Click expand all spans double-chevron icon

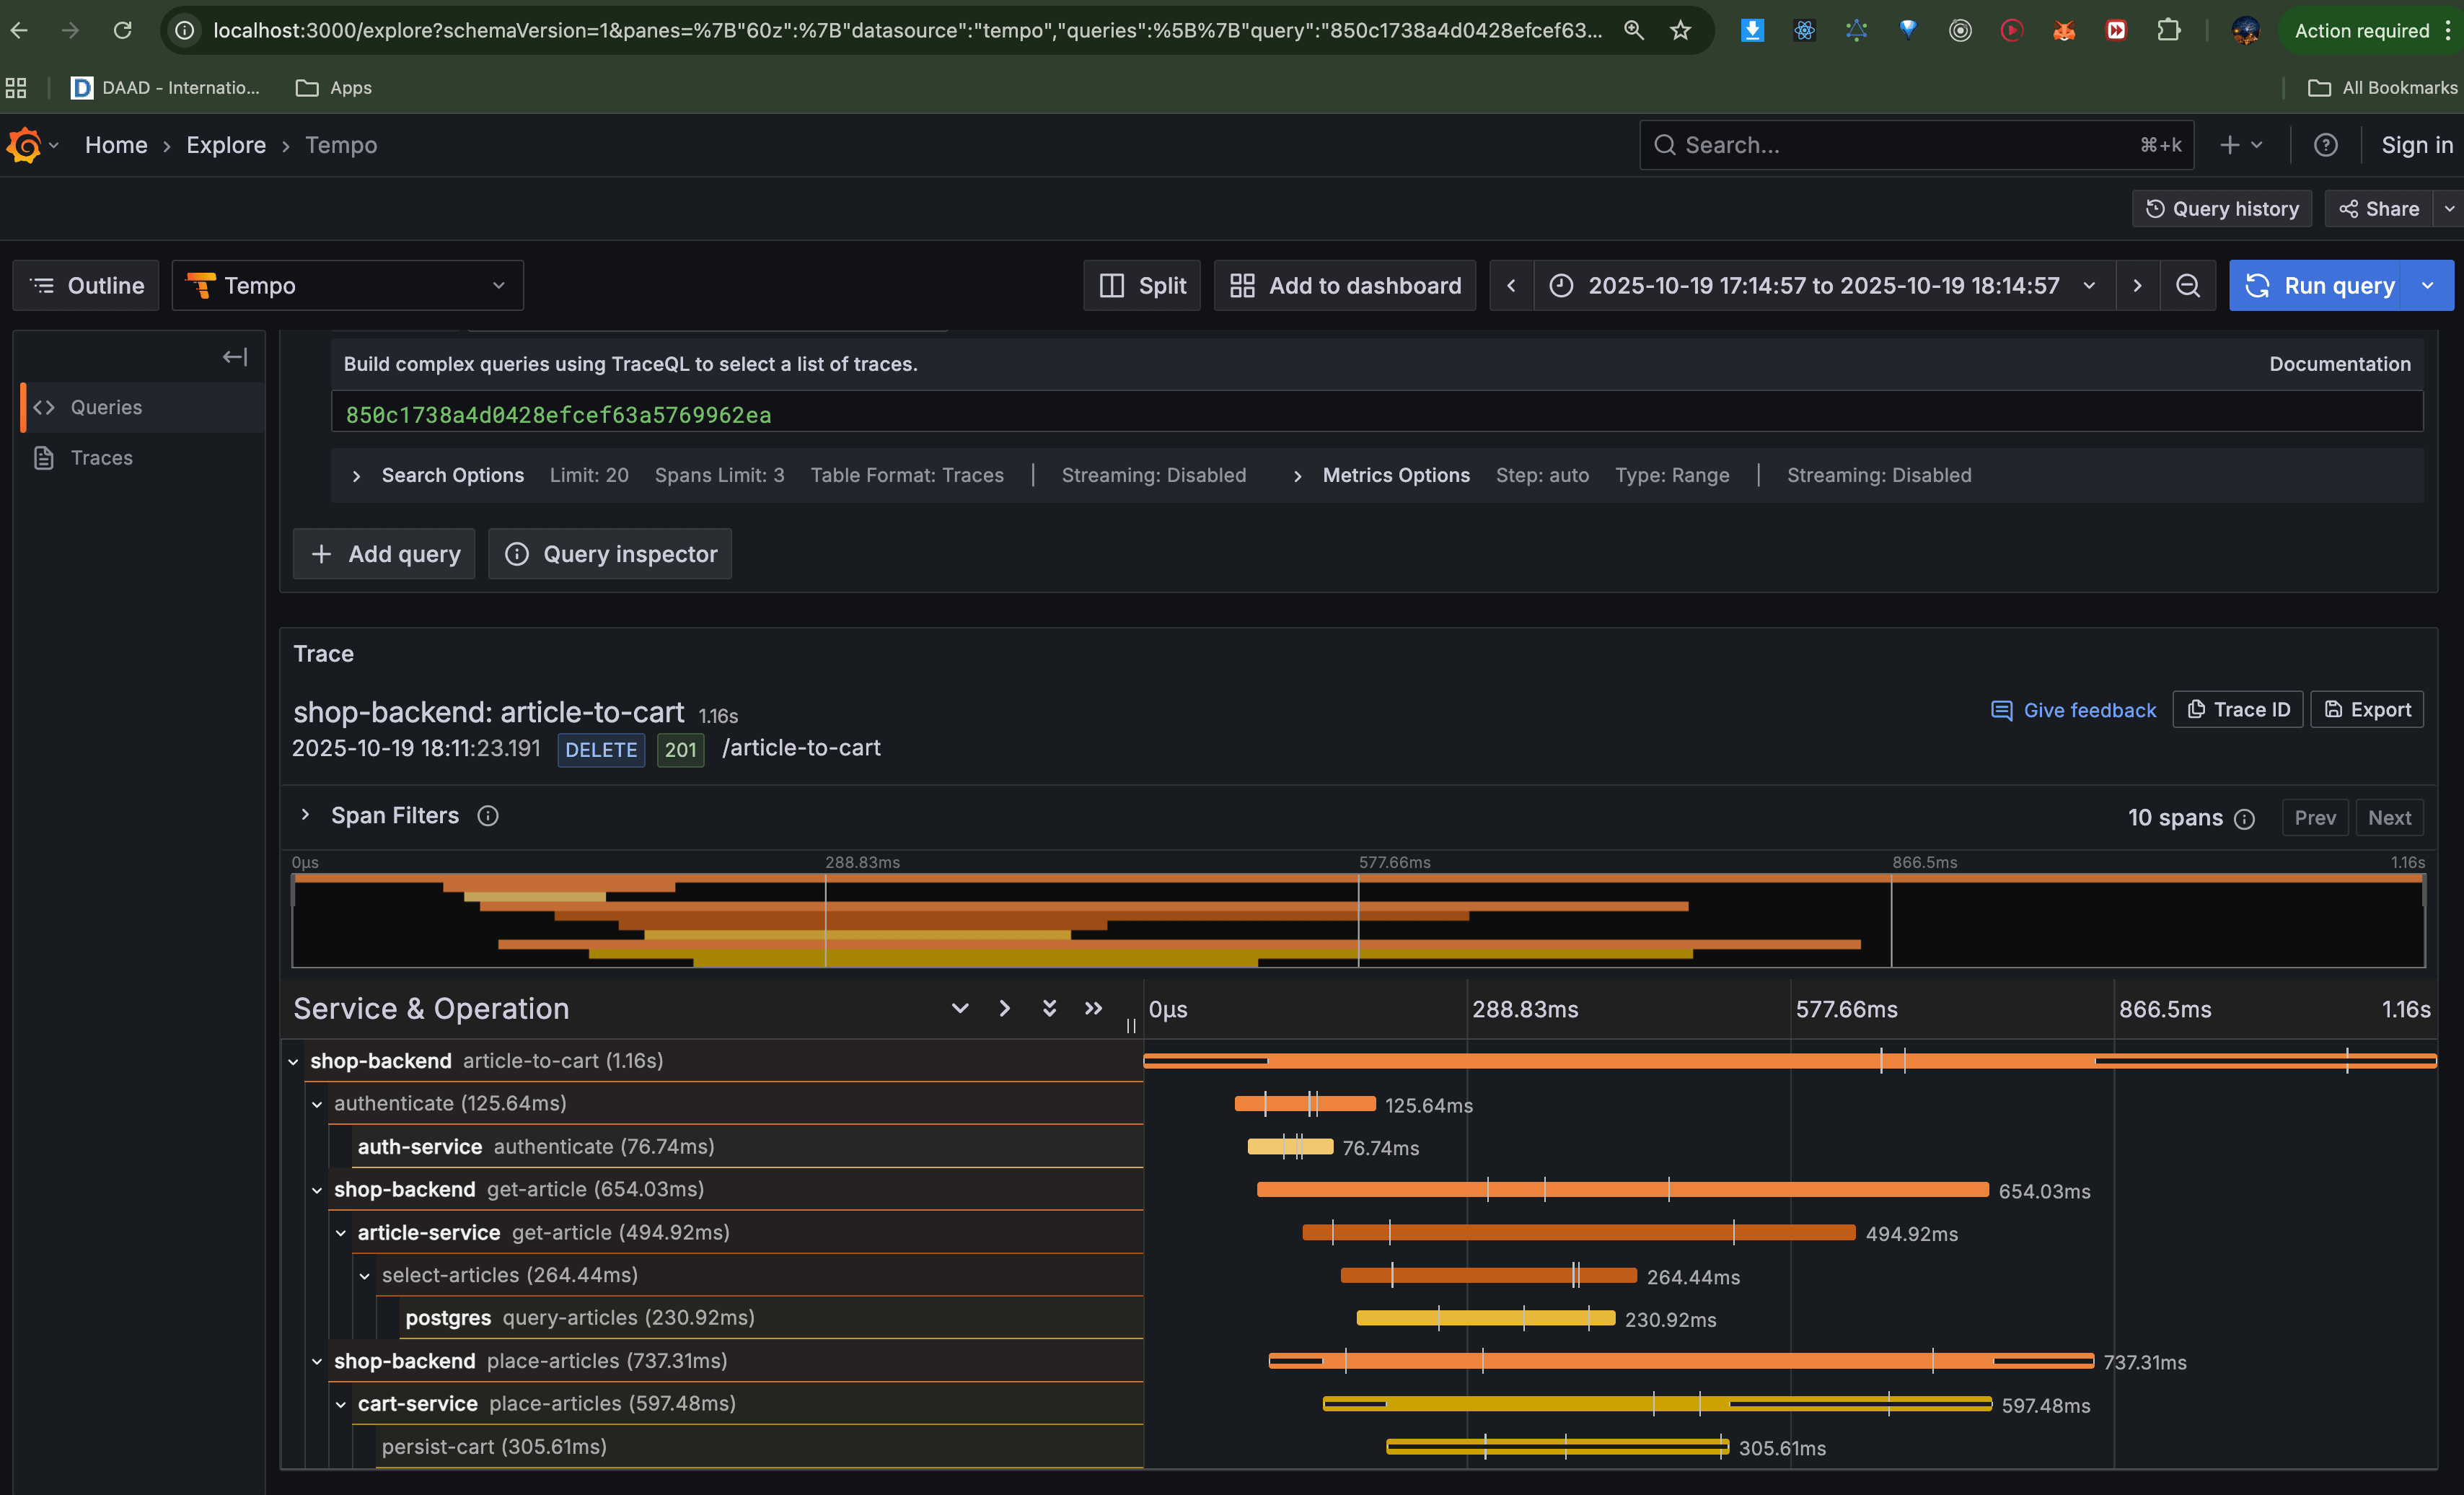(1049, 1008)
